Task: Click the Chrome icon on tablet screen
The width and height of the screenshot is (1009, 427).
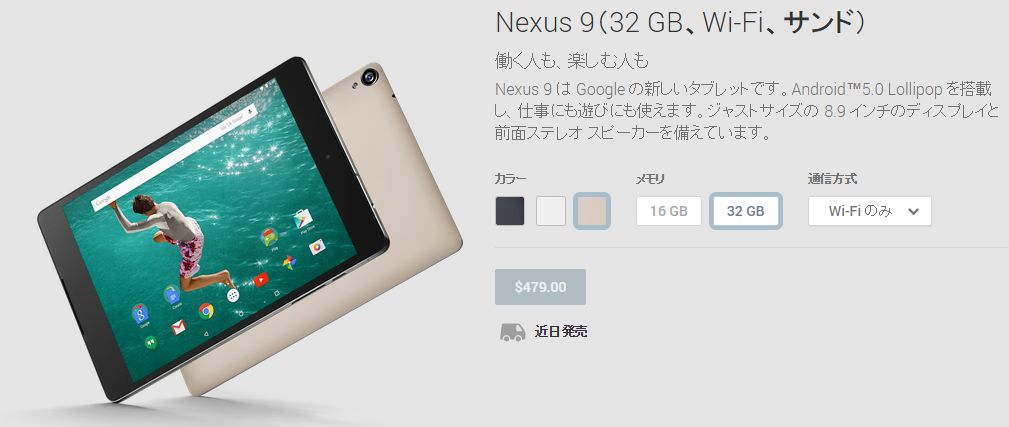Action: [207, 311]
